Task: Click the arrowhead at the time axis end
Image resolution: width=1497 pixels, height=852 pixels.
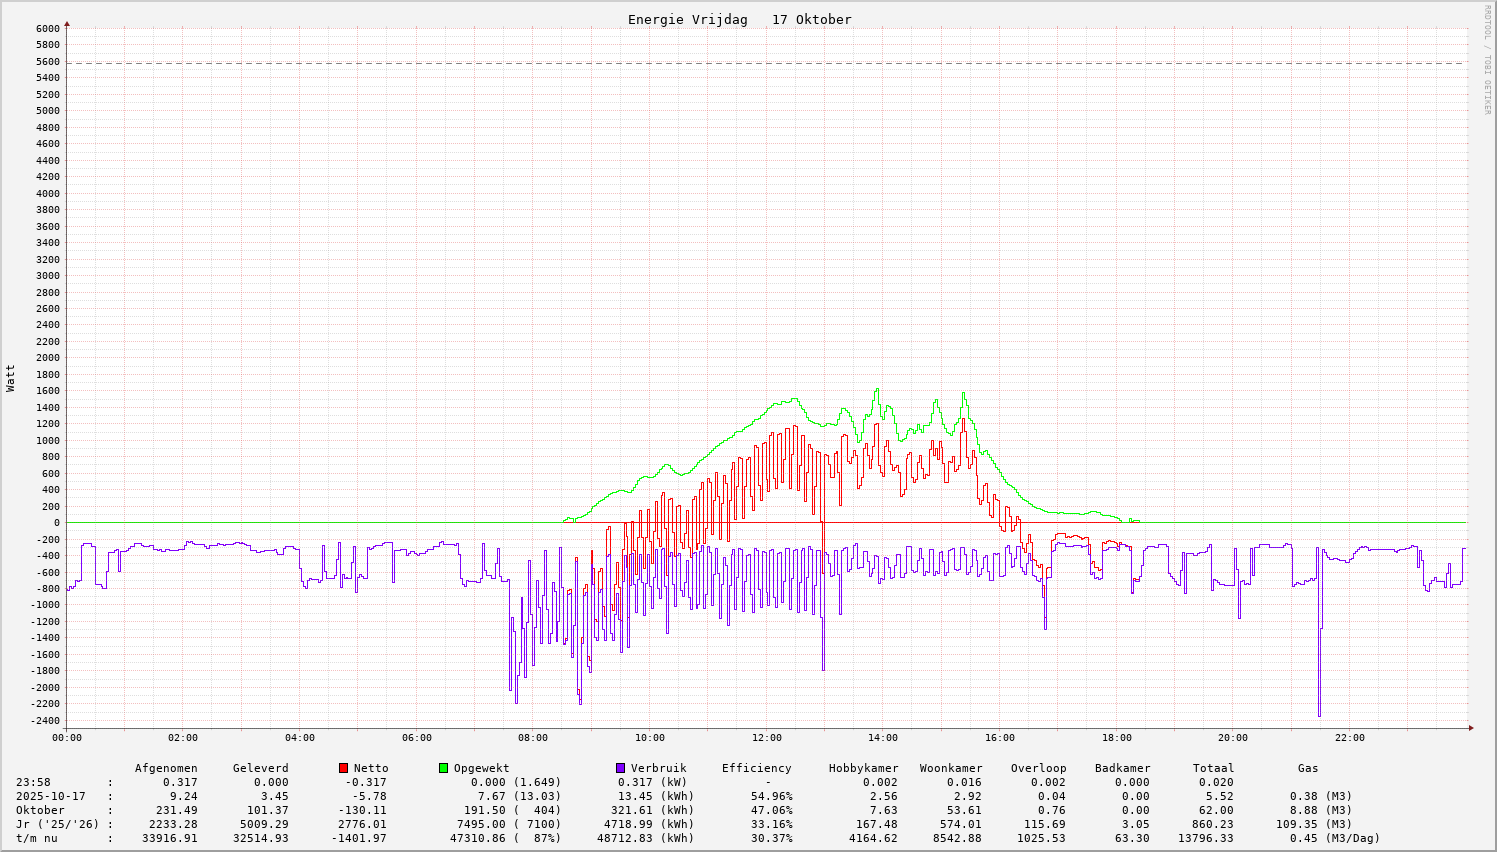Action: [1472, 728]
